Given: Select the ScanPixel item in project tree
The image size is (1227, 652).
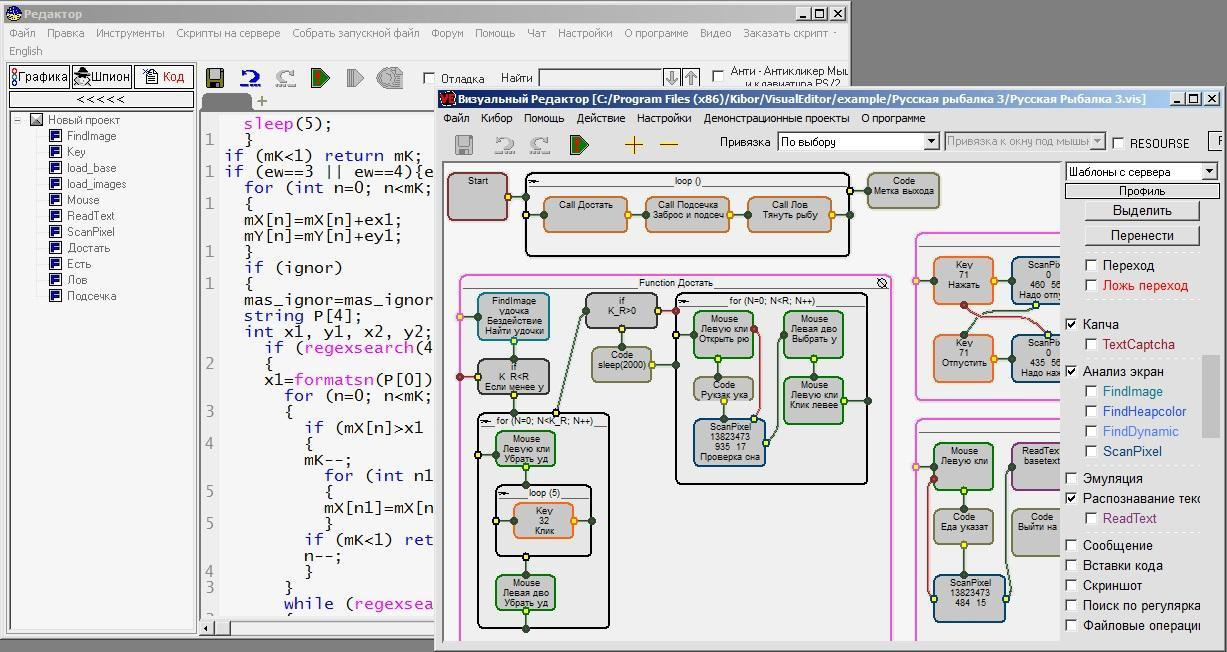Looking at the screenshot, I should click(x=90, y=232).
